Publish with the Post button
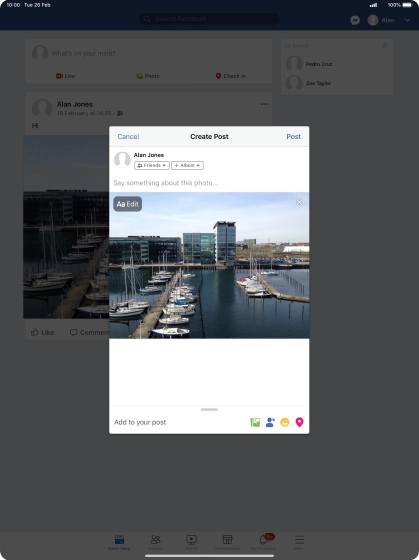This screenshot has height=560, width=419. [x=294, y=136]
